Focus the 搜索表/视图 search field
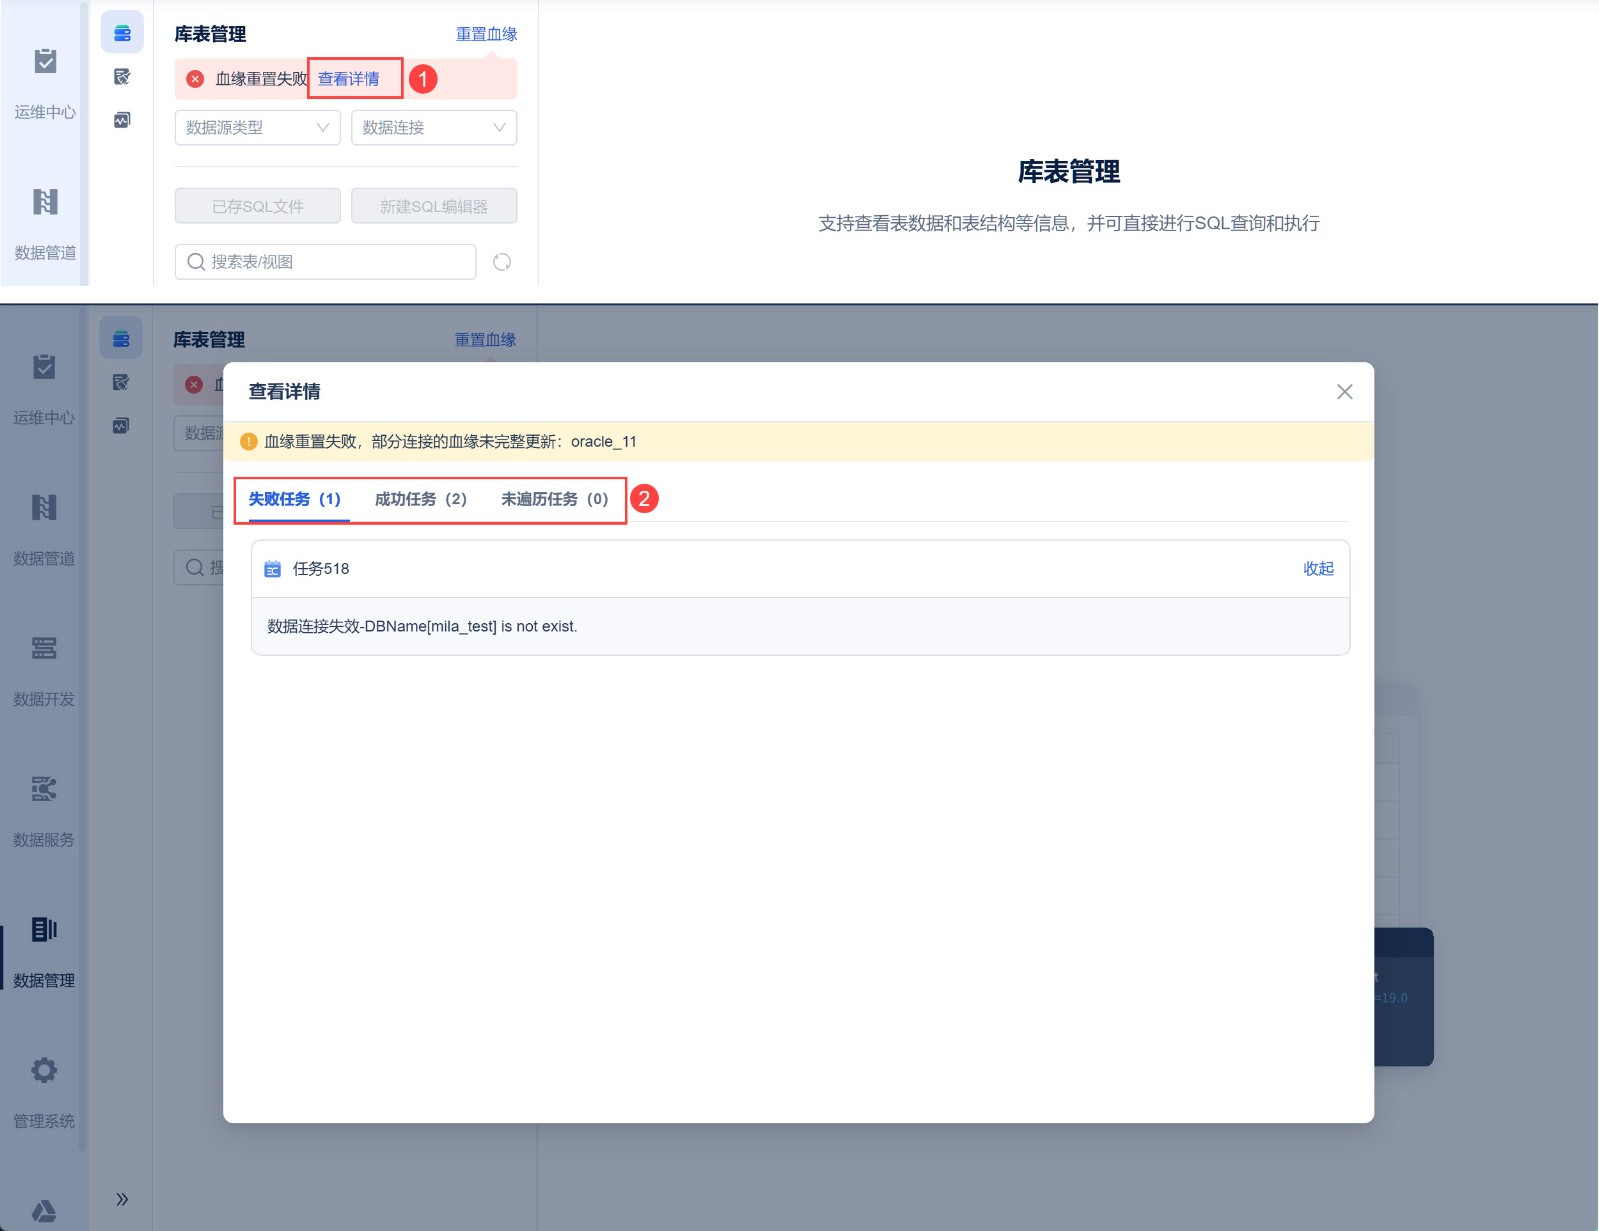The height and width of the screenshot is (1231, 1599). (x=325, y=262)
